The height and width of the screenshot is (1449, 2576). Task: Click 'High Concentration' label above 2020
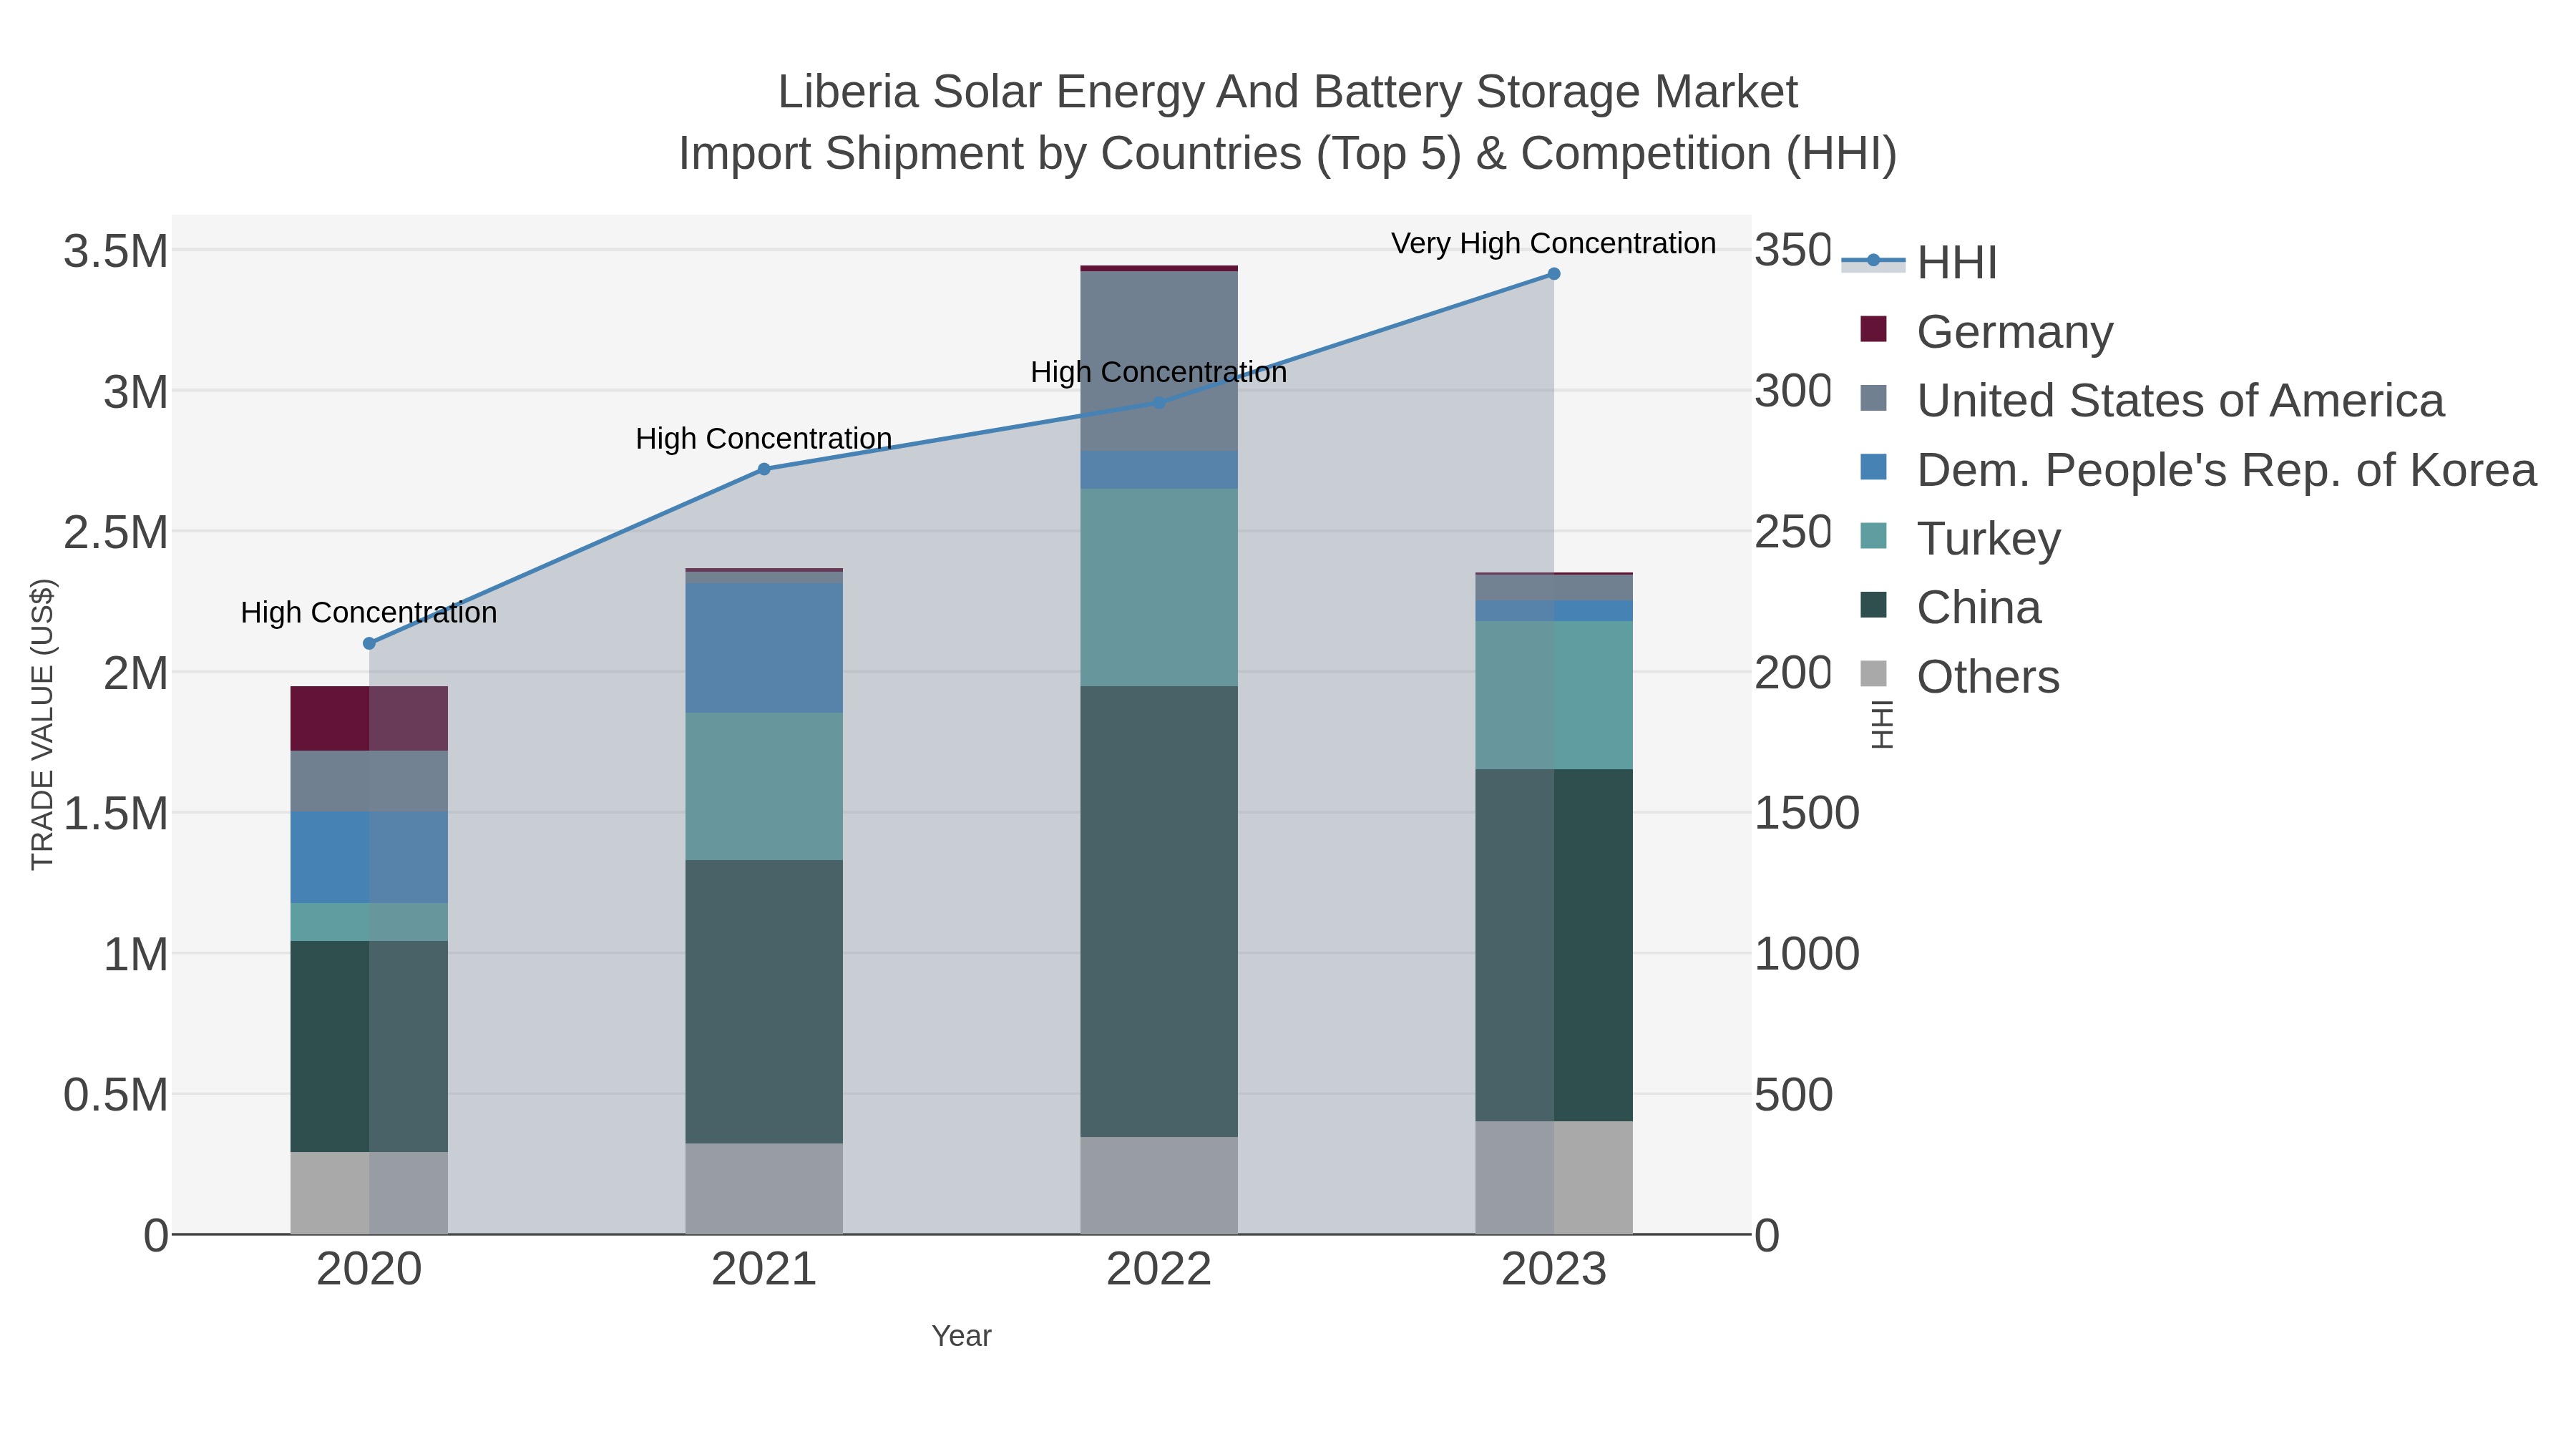pos(369,613)
